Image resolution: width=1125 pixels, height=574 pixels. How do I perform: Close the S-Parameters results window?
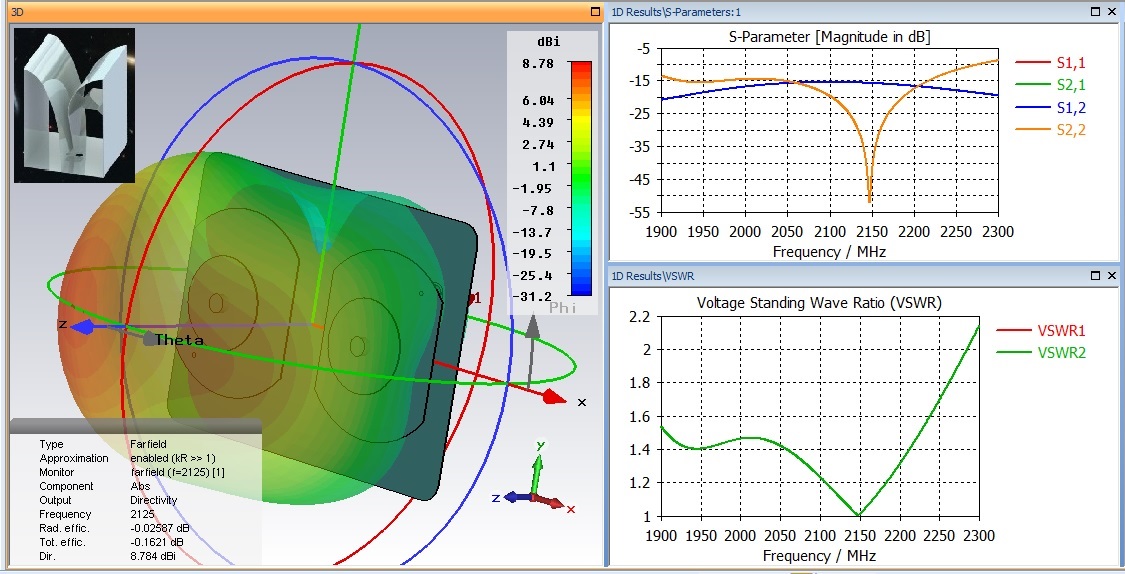pyautogui.click(x=1112, y=11)
